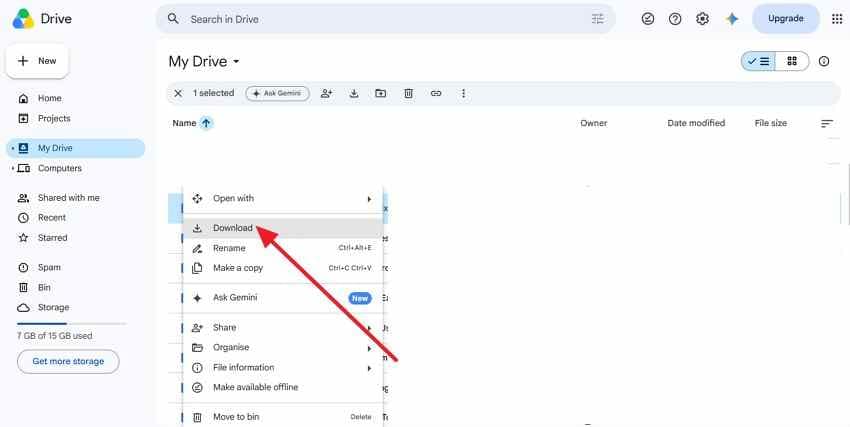Expand the My Drive sidebar arrow
This screenshot has width=850, height=427.
12,148
